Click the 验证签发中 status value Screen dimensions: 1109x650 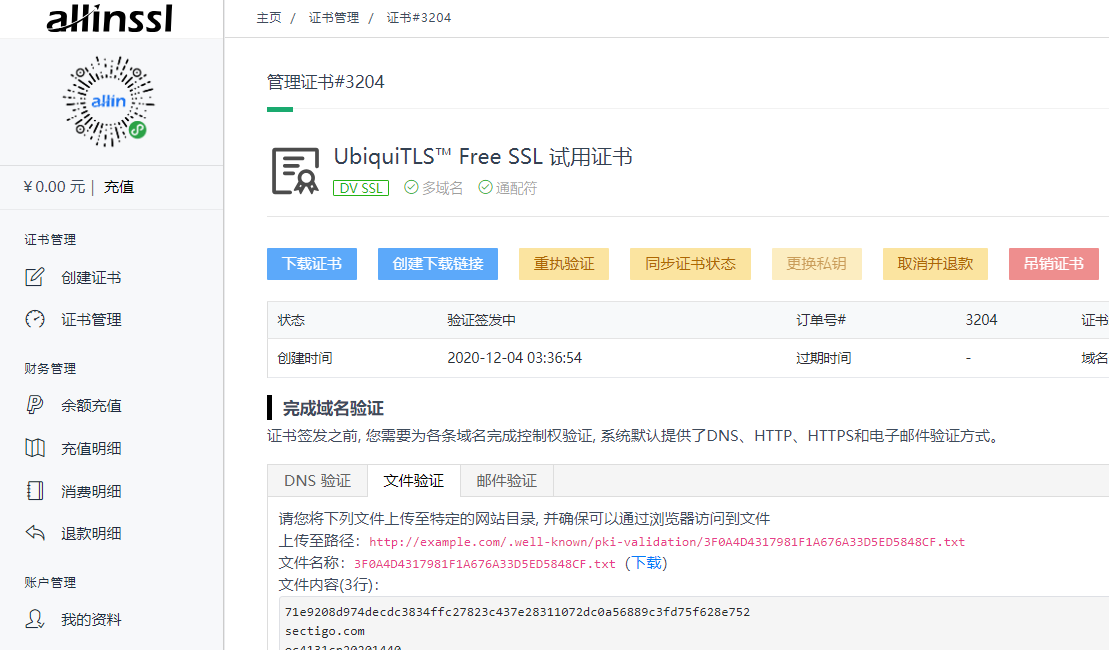click(481, 320)
